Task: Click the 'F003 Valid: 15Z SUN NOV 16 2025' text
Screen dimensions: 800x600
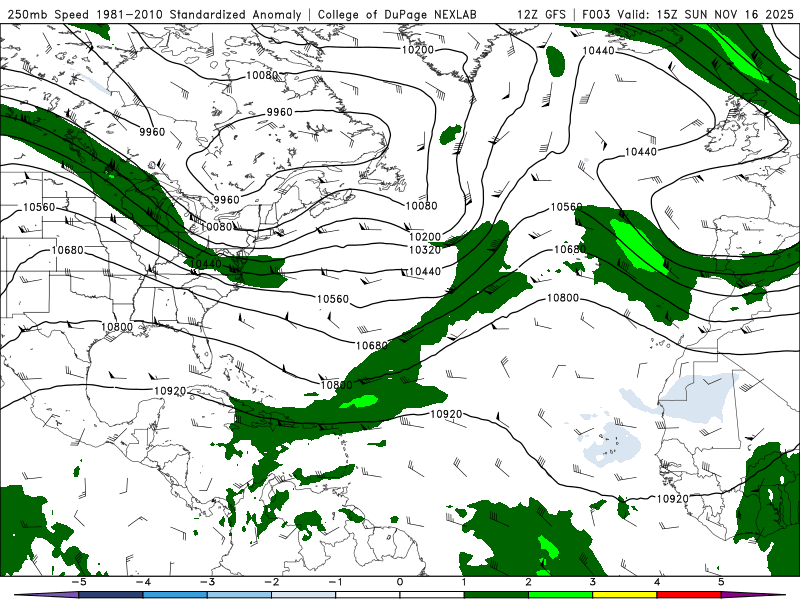Action: coord(688,14)
